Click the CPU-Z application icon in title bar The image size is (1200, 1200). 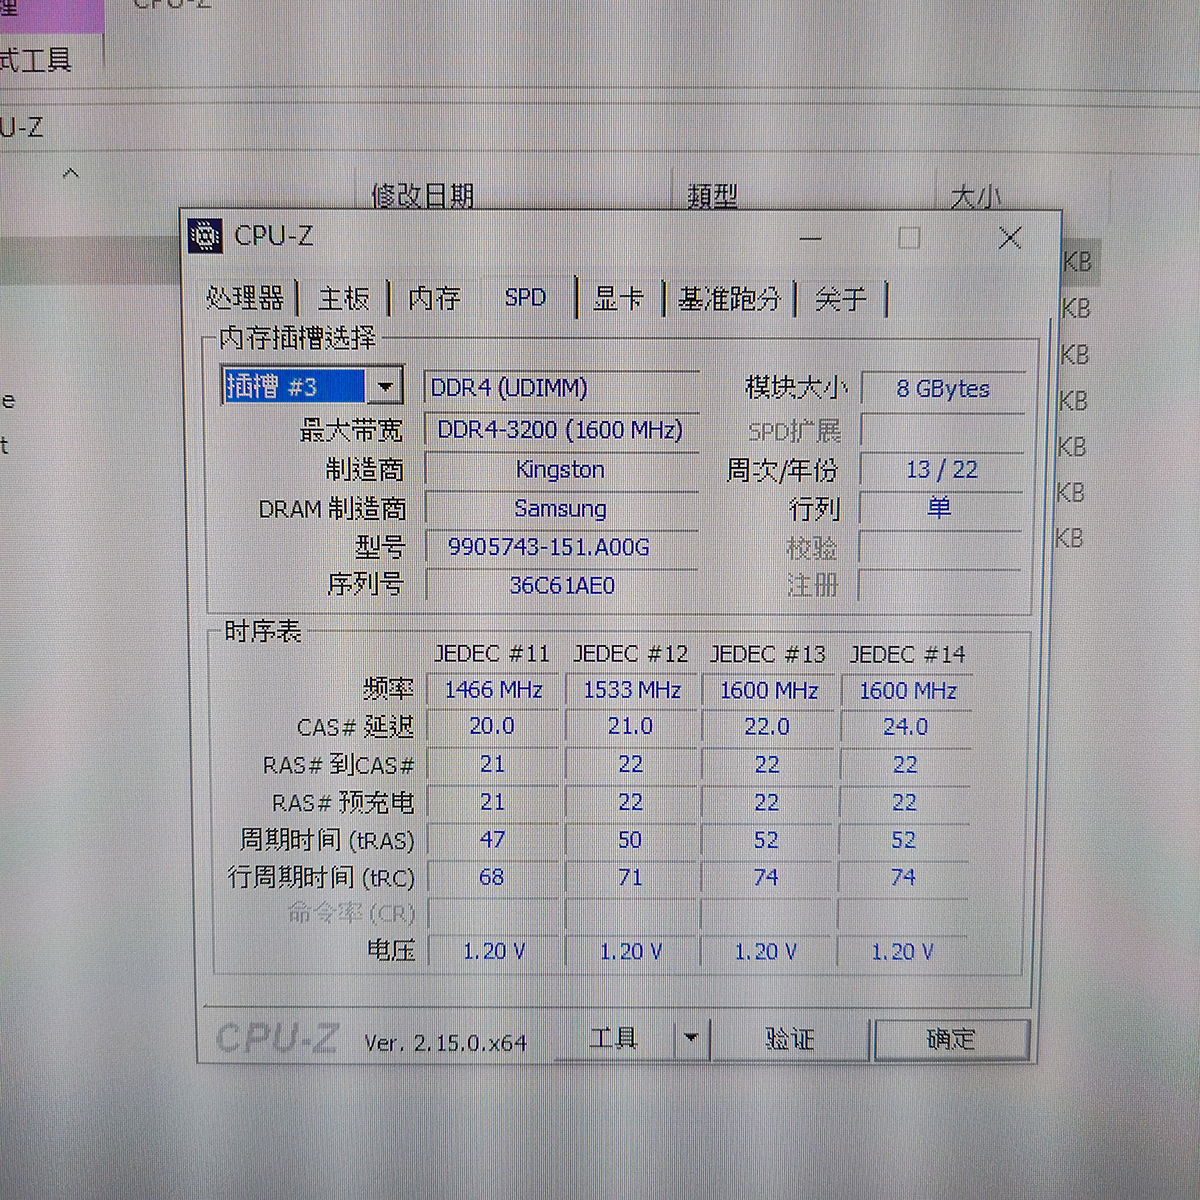(x=205, y=236)
